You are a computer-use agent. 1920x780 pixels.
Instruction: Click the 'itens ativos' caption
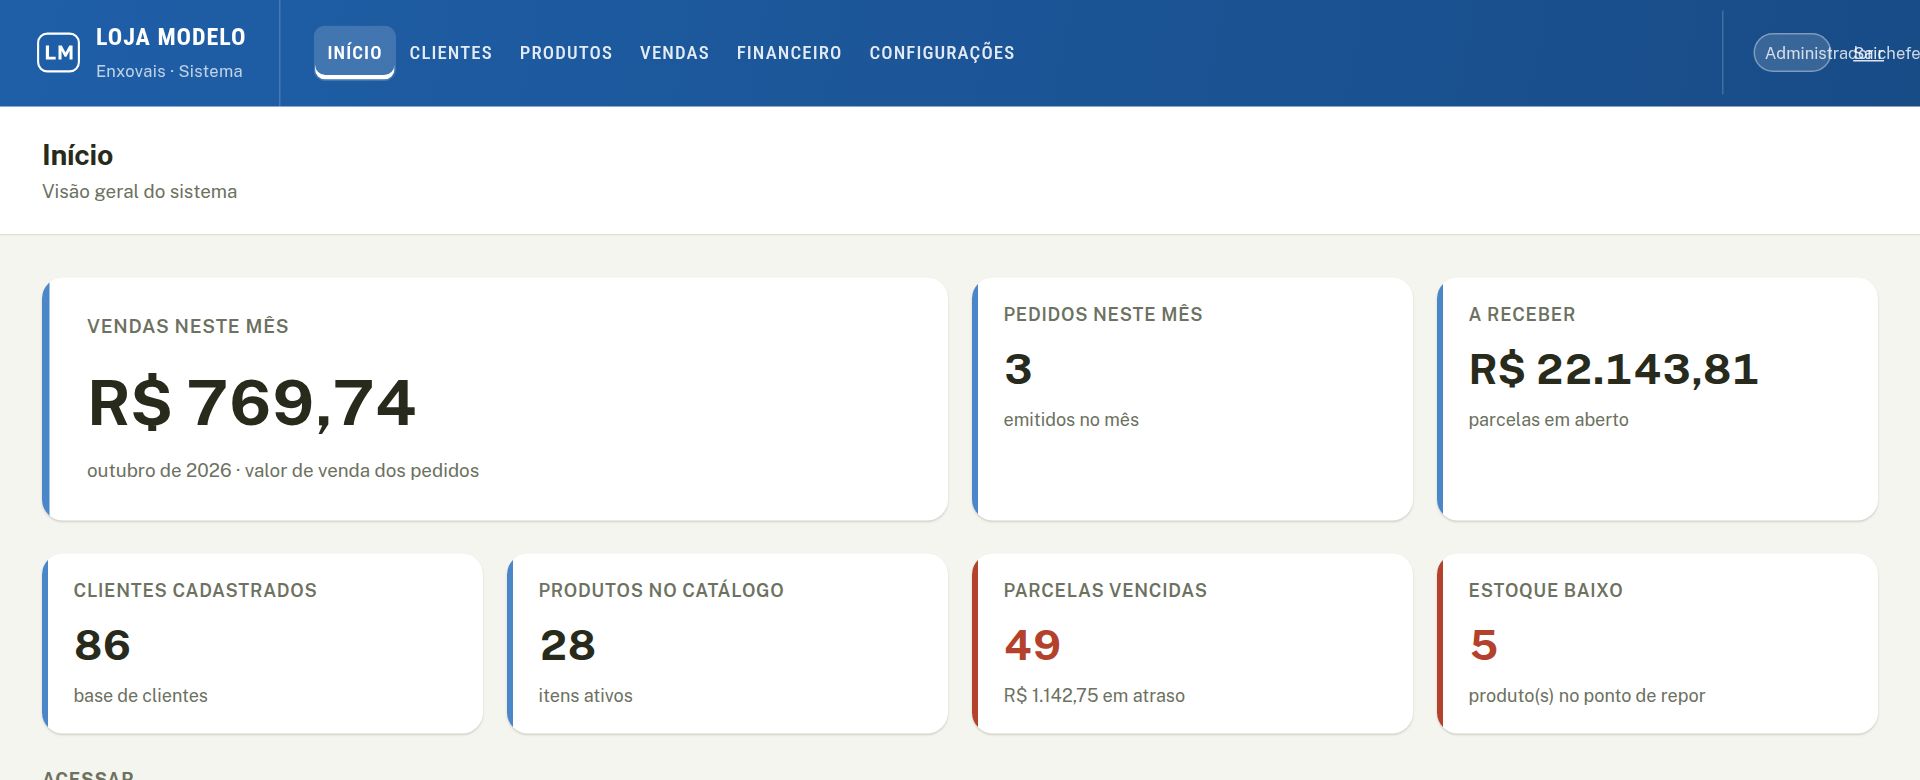[585, 695]
